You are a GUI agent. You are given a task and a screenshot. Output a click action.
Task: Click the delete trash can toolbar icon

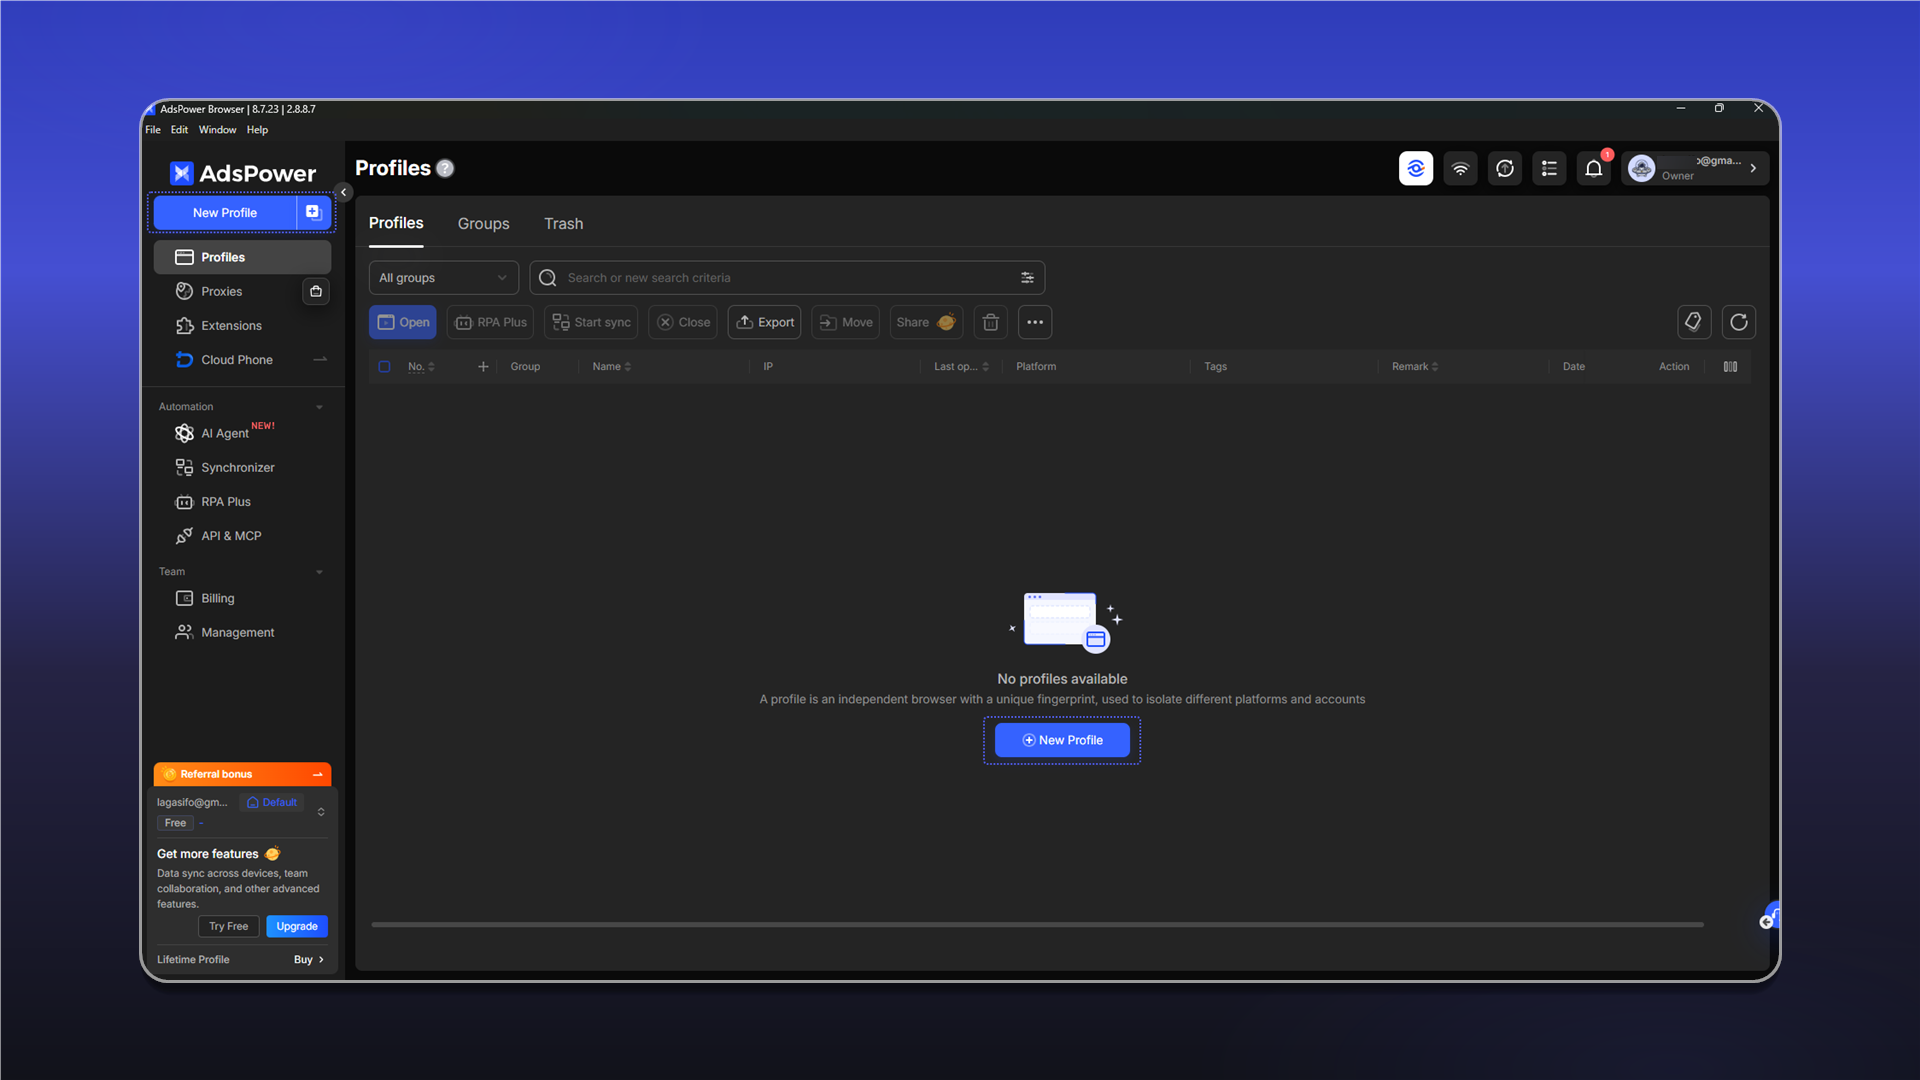pos(990,322)
